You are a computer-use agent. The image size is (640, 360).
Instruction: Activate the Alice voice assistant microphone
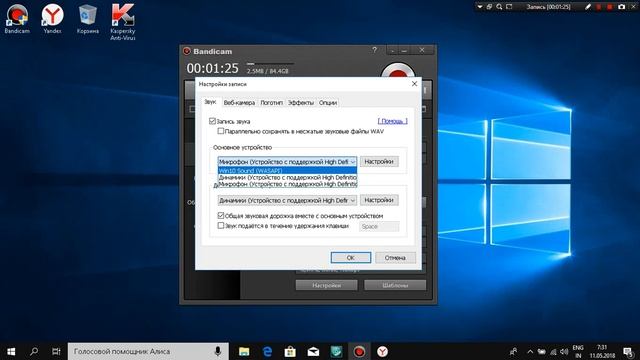(218, 351)
